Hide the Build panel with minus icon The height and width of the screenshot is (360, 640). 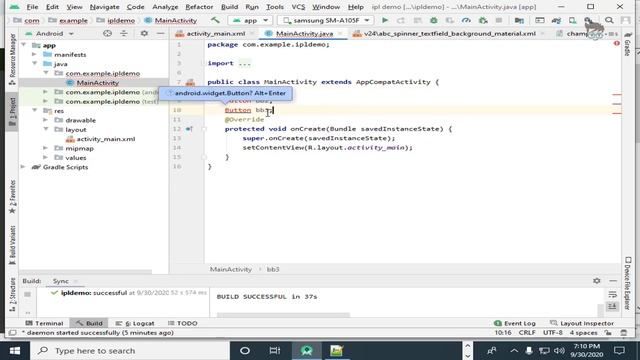613,281
